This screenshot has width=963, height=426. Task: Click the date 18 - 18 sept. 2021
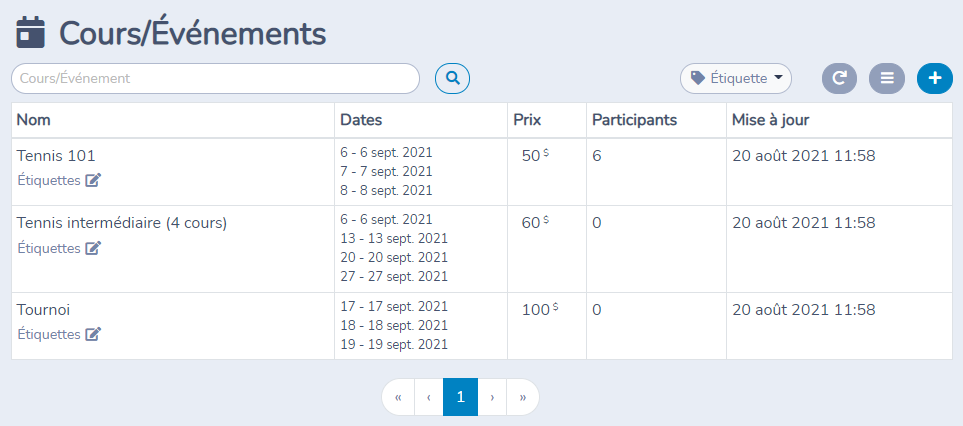tap(394, 325)
